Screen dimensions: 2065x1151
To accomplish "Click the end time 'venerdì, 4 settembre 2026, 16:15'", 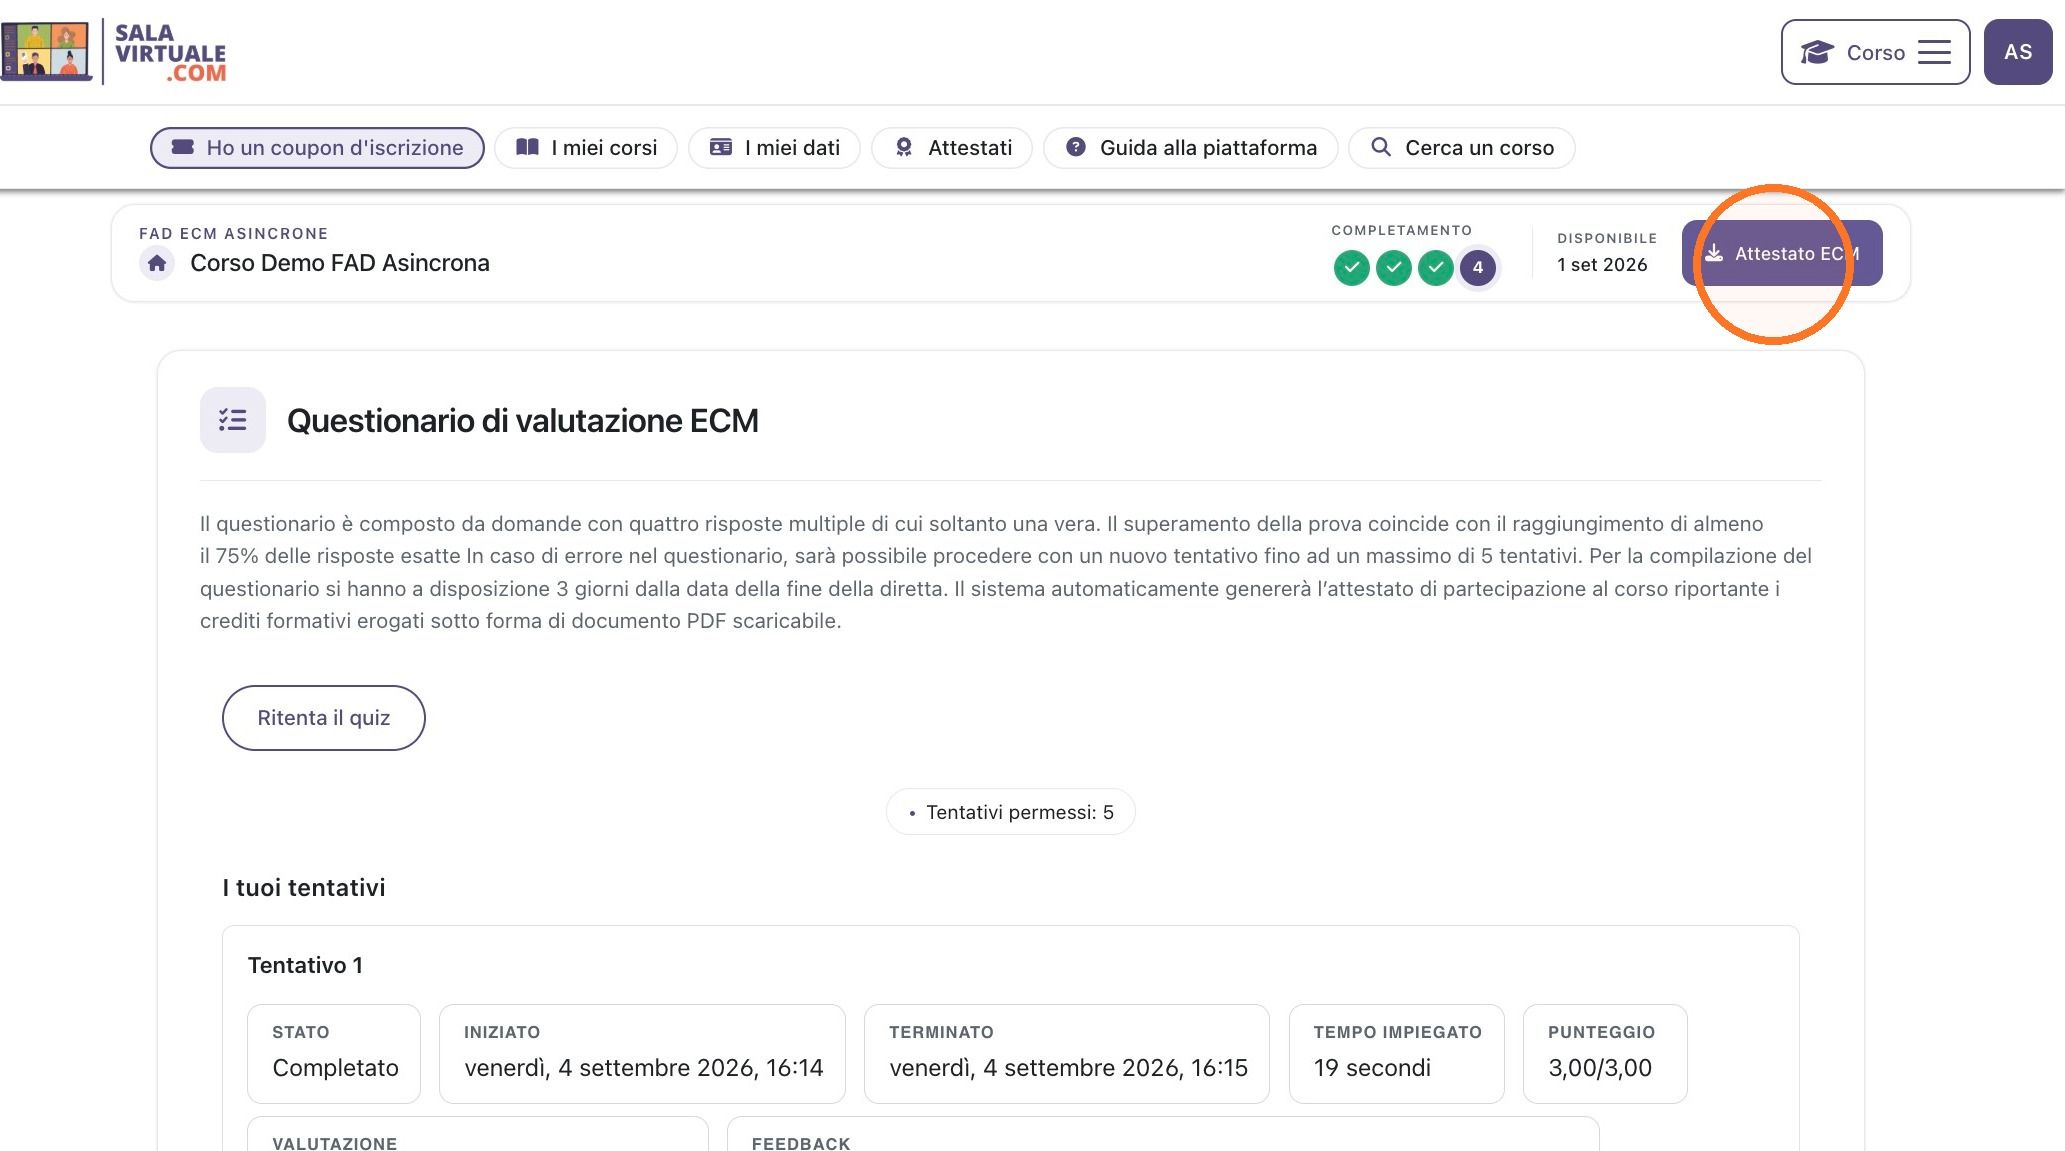I will pos(1068,1068).
